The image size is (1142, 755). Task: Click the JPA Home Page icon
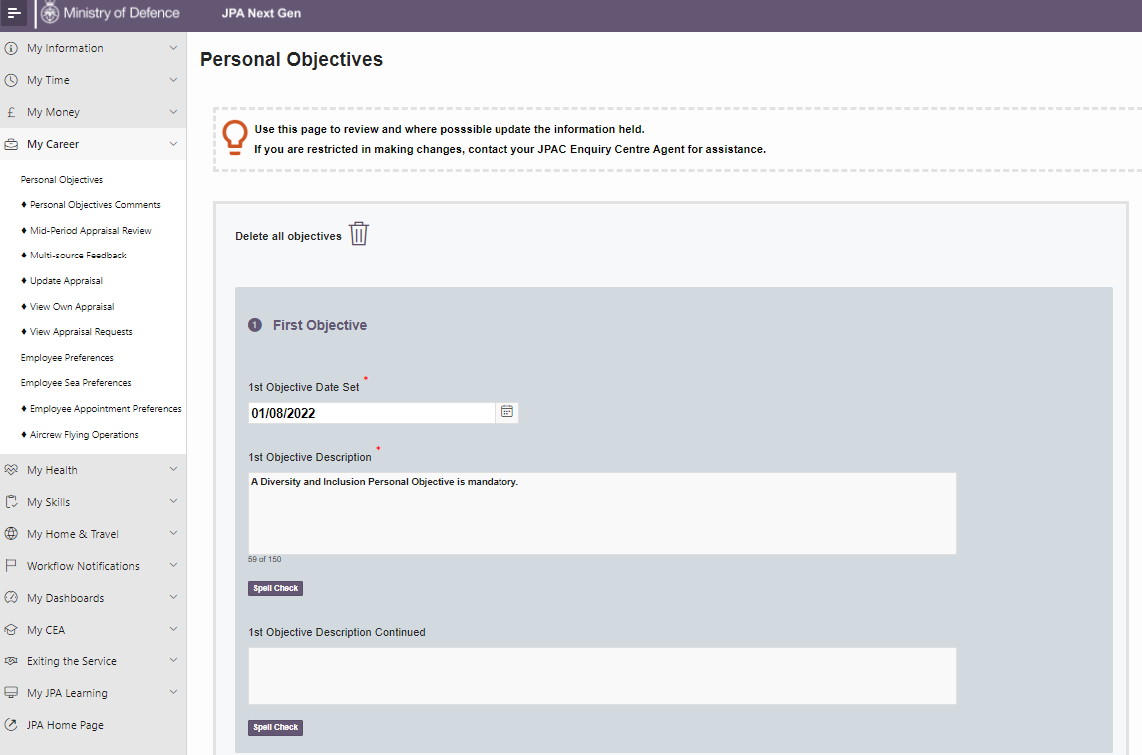[x=11, y=725]
